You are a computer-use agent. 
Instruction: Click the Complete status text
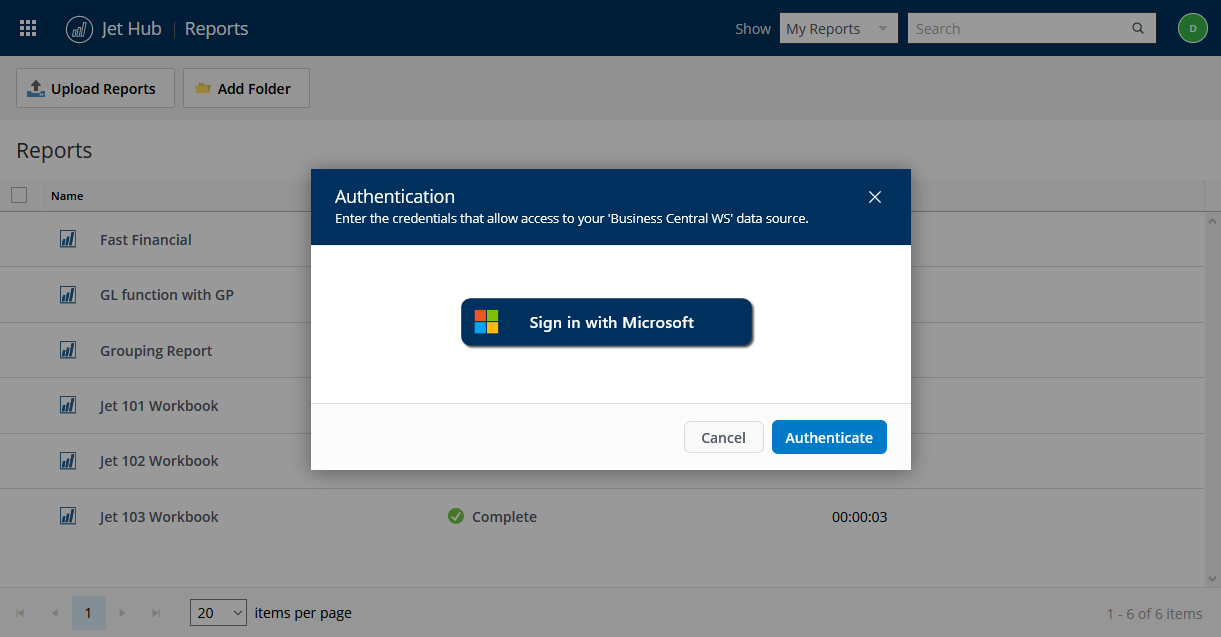pos(504,517)
